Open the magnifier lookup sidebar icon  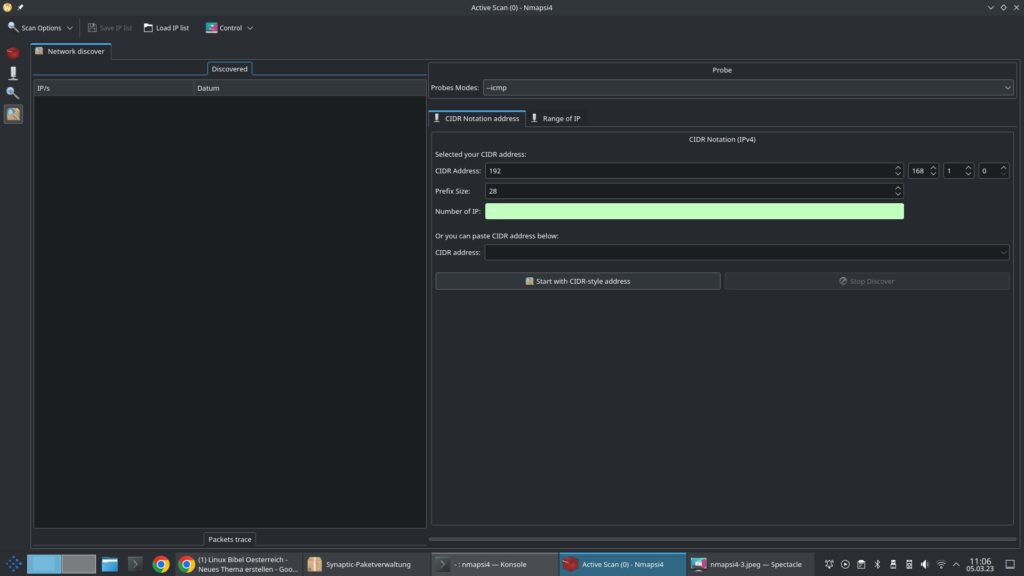(x=13, y=93)
